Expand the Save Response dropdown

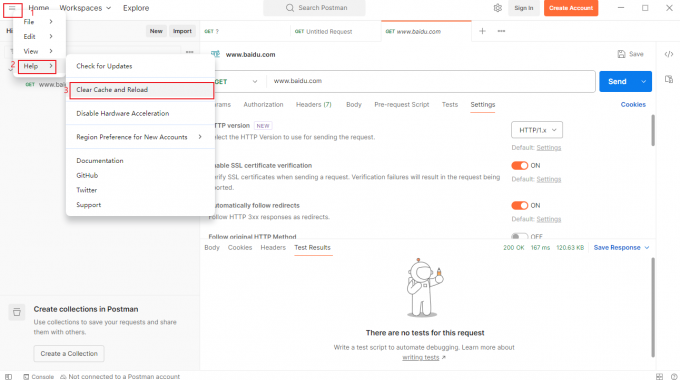tap(647, 248)
